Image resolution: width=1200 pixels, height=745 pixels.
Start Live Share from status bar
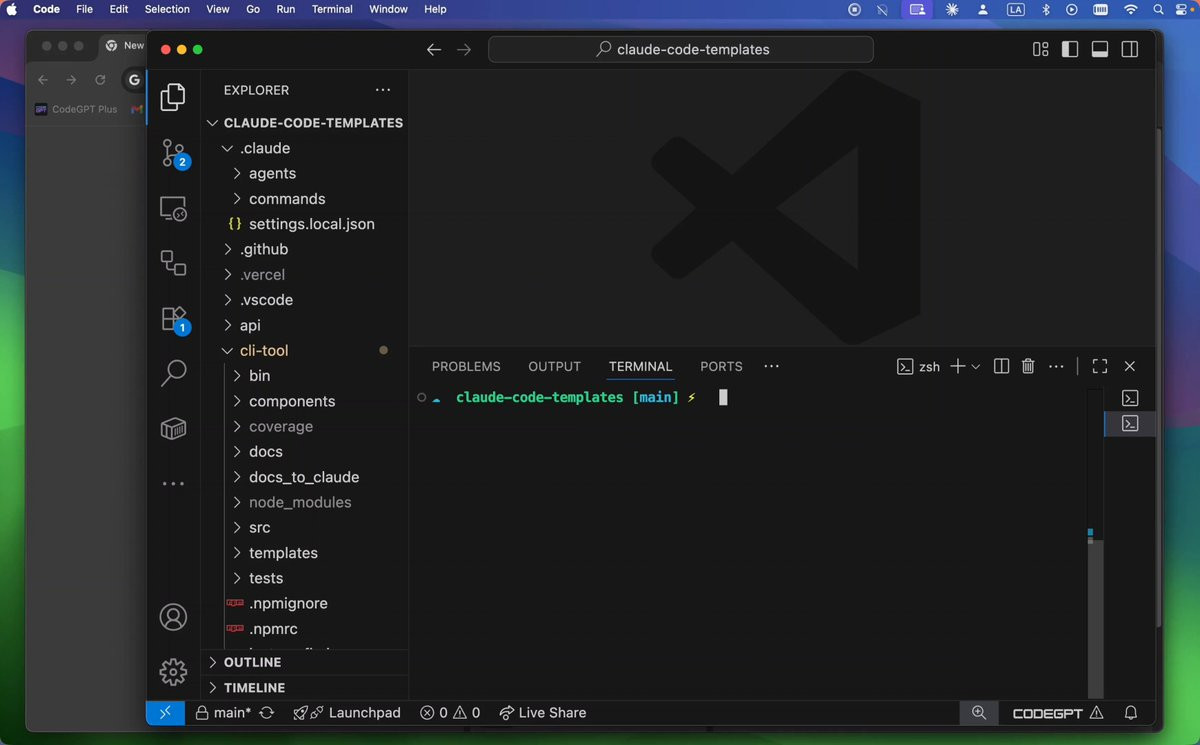[543, 713]
